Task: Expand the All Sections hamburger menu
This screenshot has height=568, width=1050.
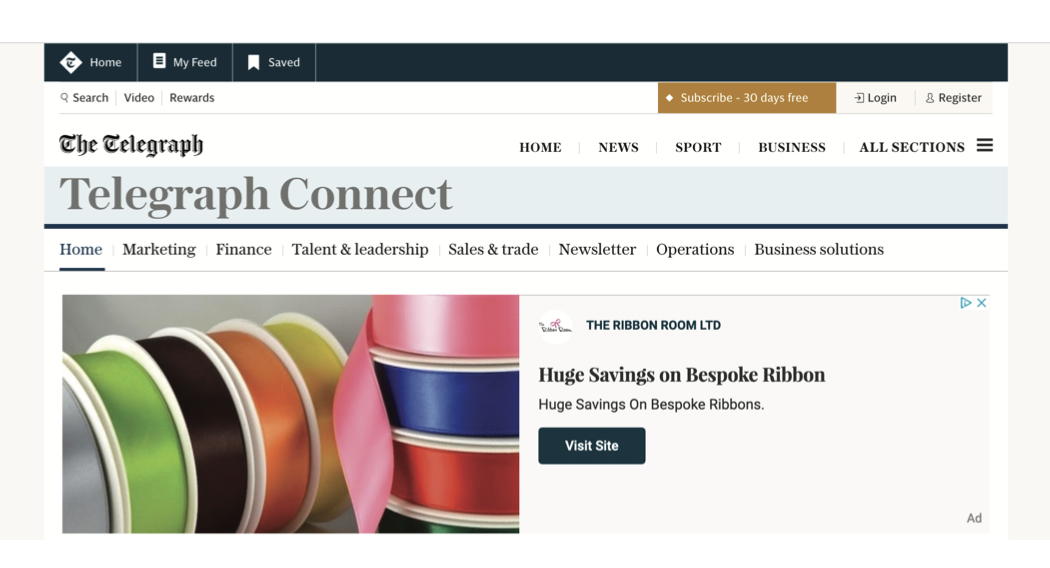Action: click(x=984, y=145)
